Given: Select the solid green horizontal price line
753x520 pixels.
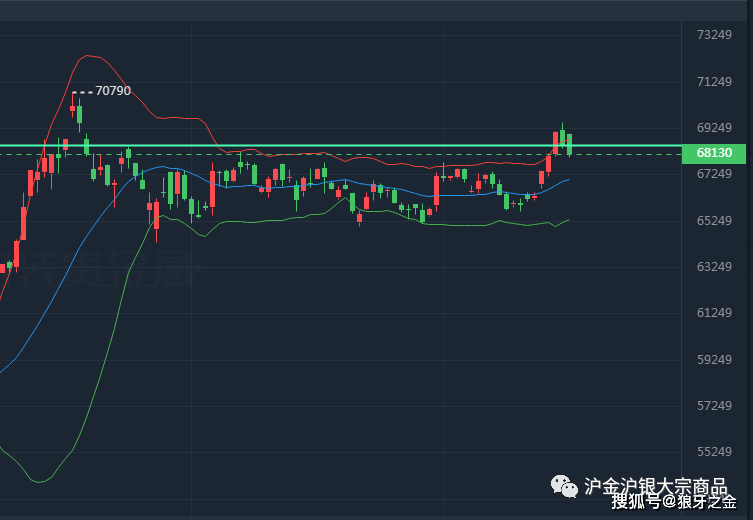Looking at the screenshot, I should point(341,145).
